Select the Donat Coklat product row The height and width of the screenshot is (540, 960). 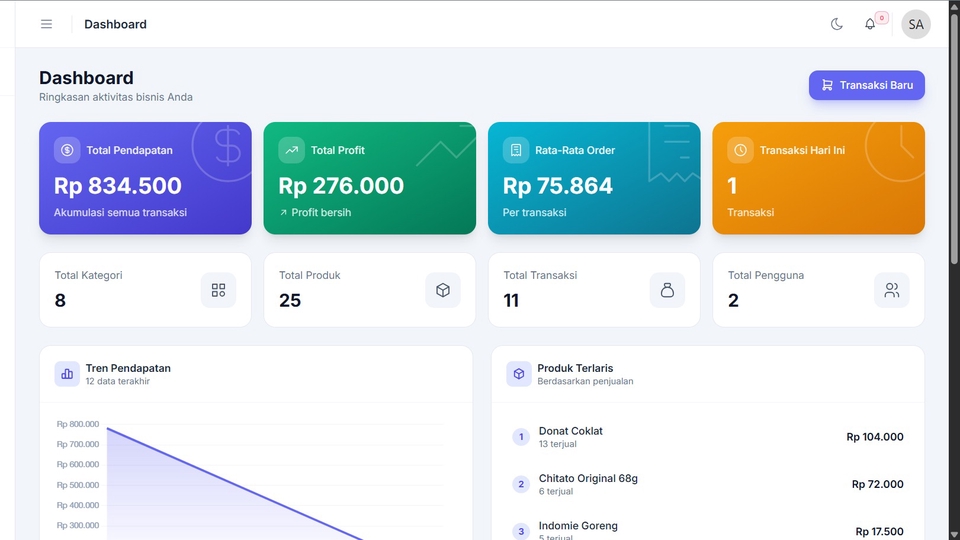708,437
